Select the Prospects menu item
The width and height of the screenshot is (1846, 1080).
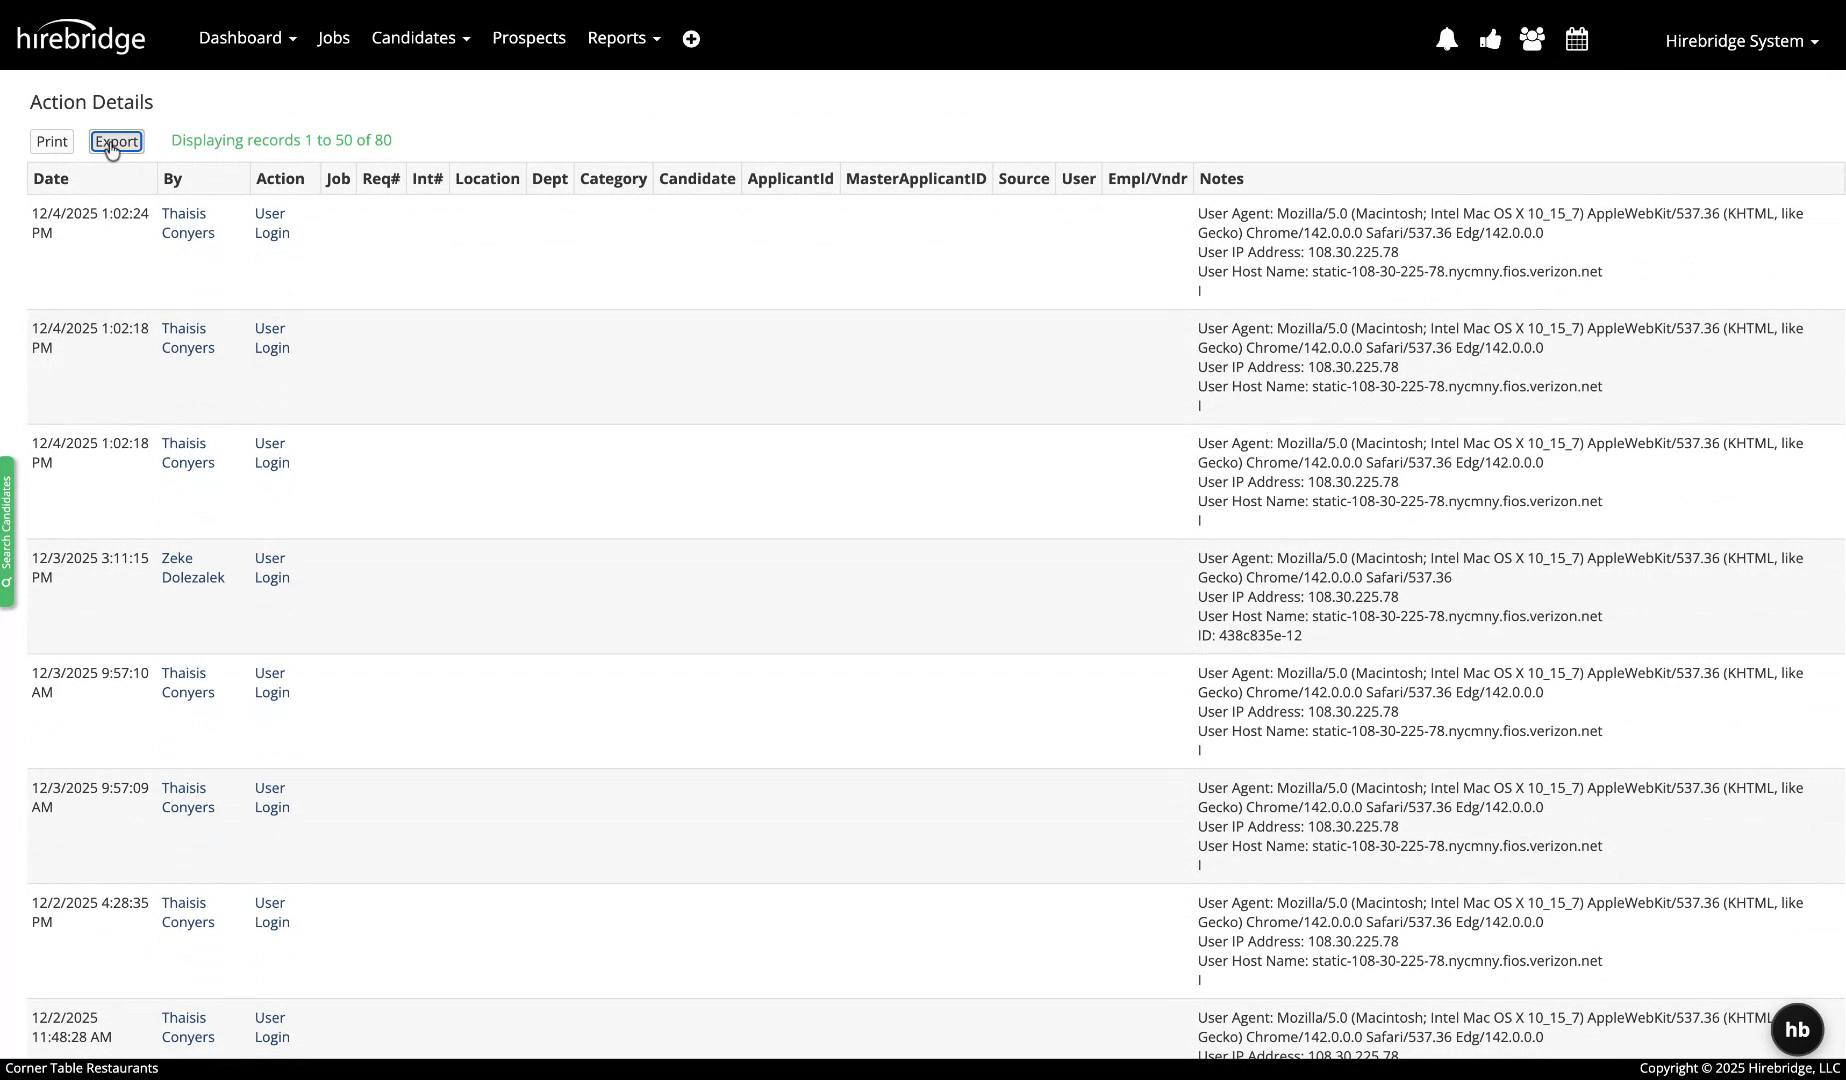(x=528, y=37)
